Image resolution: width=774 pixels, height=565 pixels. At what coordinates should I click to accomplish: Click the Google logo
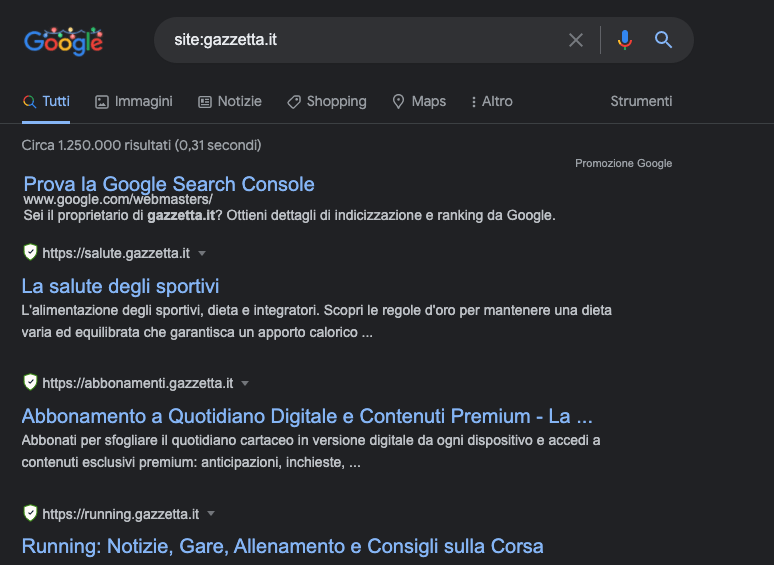pyautogui.click(x=64, y=41)
